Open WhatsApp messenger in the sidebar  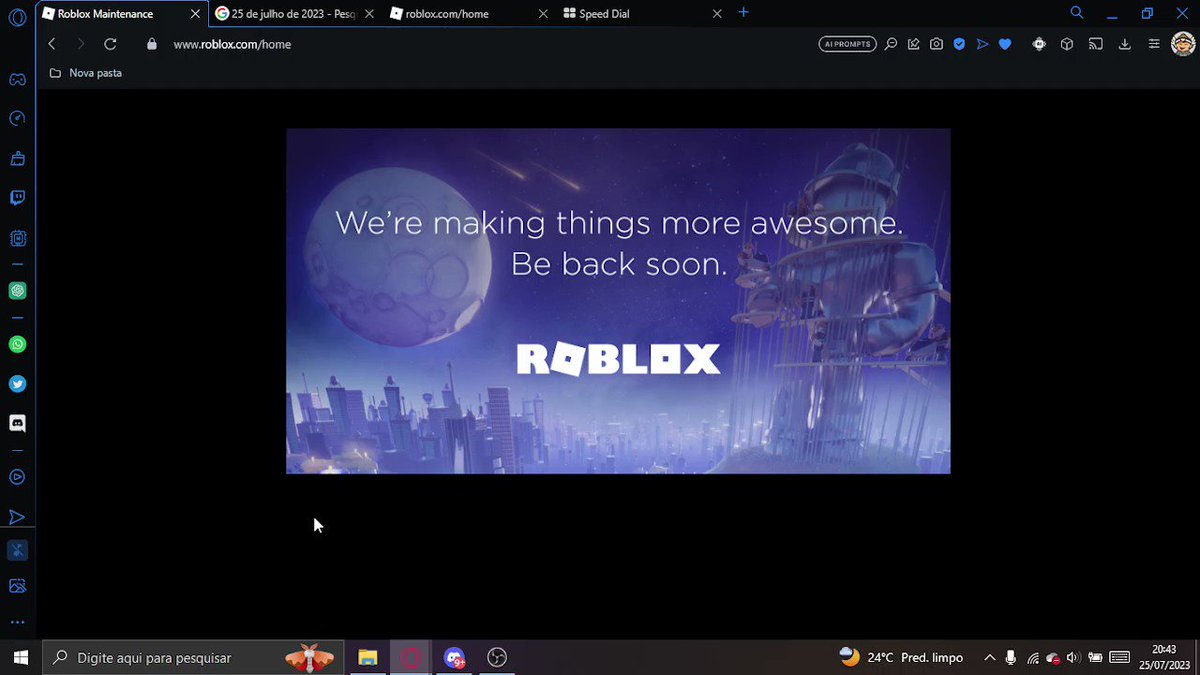(x=17, y=344)
